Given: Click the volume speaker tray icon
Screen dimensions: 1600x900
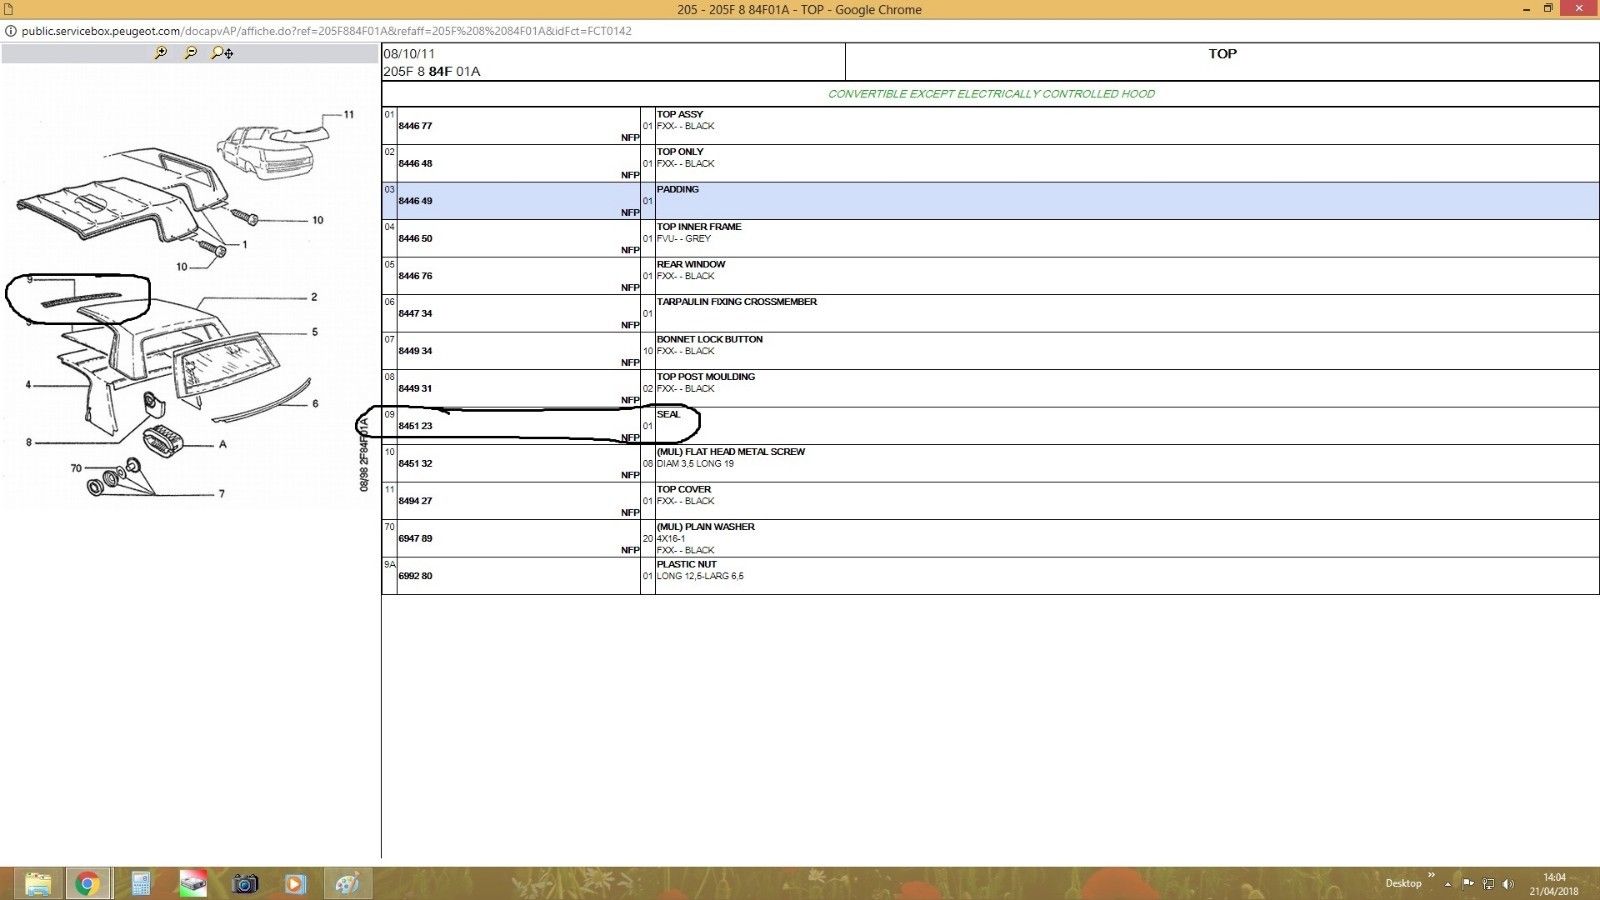Looking at the screenshot, I should click(1508, 884).
